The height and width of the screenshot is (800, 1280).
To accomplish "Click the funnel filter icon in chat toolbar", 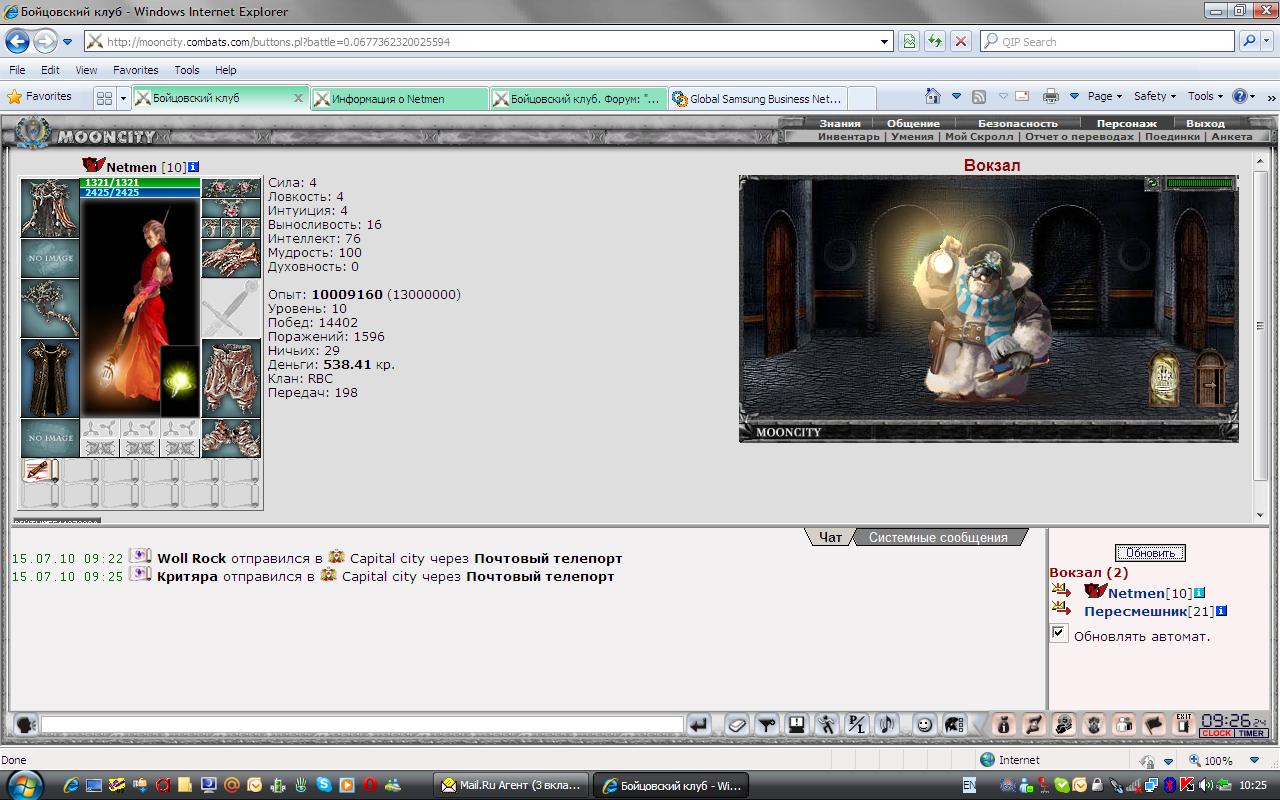I will pos(767,725).
